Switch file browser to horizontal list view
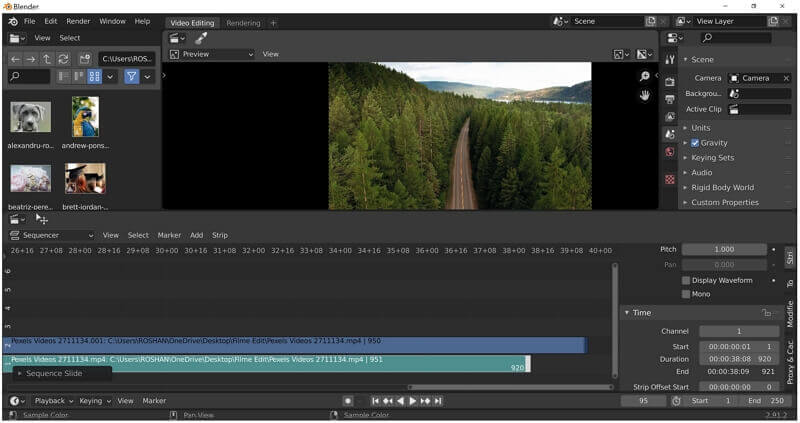The height and width of the screenshot is (423, 800). [x=79, y=77]
